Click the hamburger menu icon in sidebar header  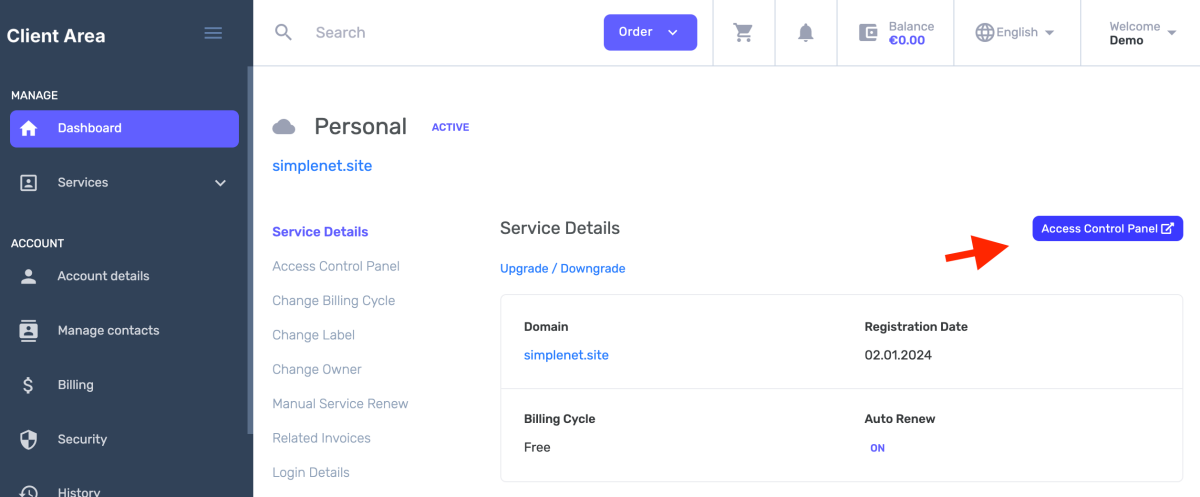point(213,33)
